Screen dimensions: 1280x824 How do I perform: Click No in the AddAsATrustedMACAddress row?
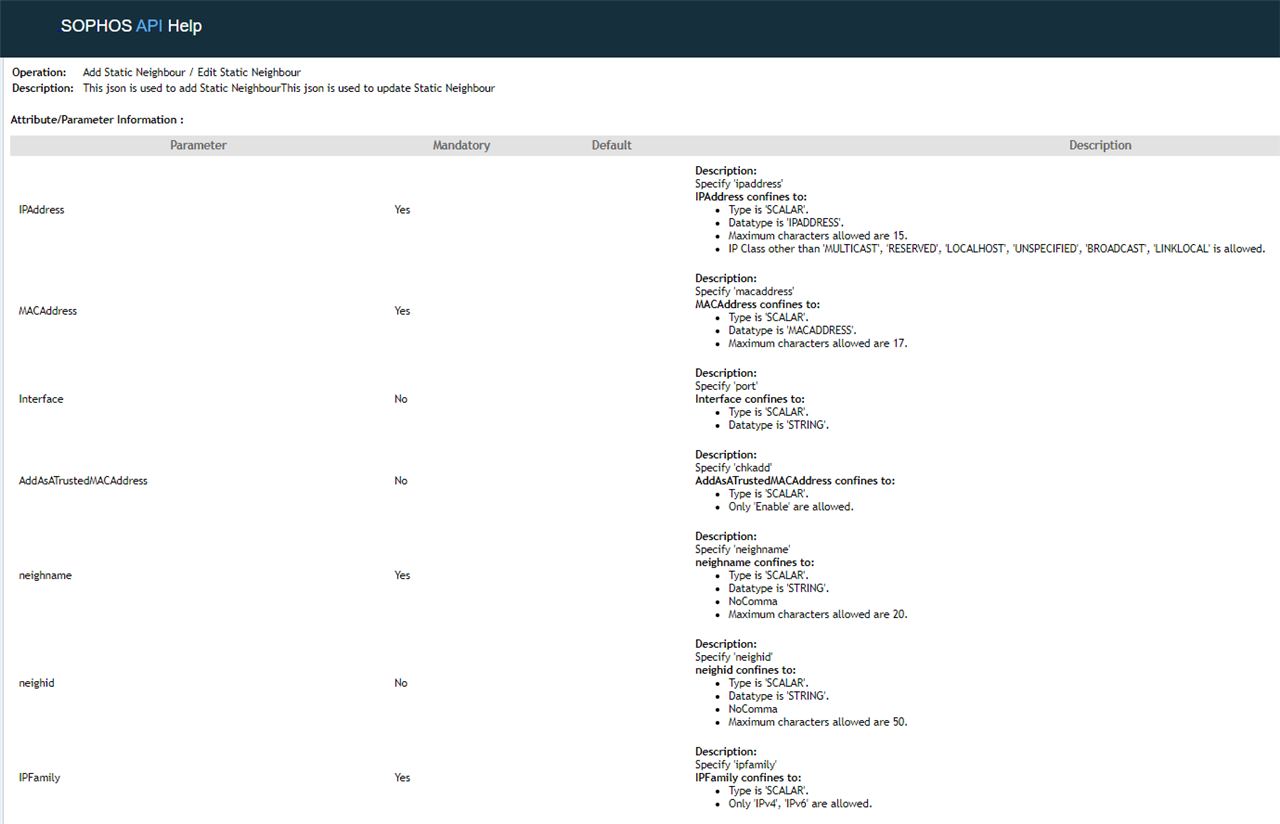click(x=401, y=481)
